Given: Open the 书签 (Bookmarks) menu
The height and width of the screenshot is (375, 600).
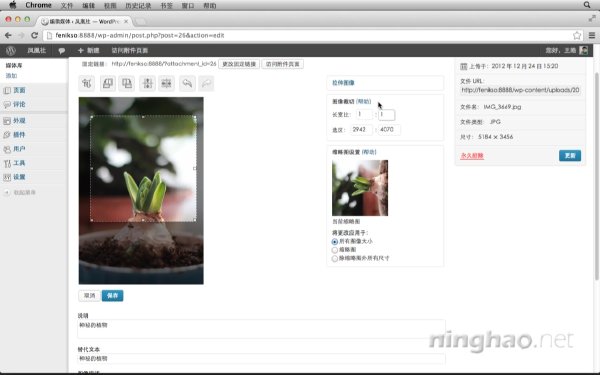Looking at the screenshot, I should pos(166,6).
